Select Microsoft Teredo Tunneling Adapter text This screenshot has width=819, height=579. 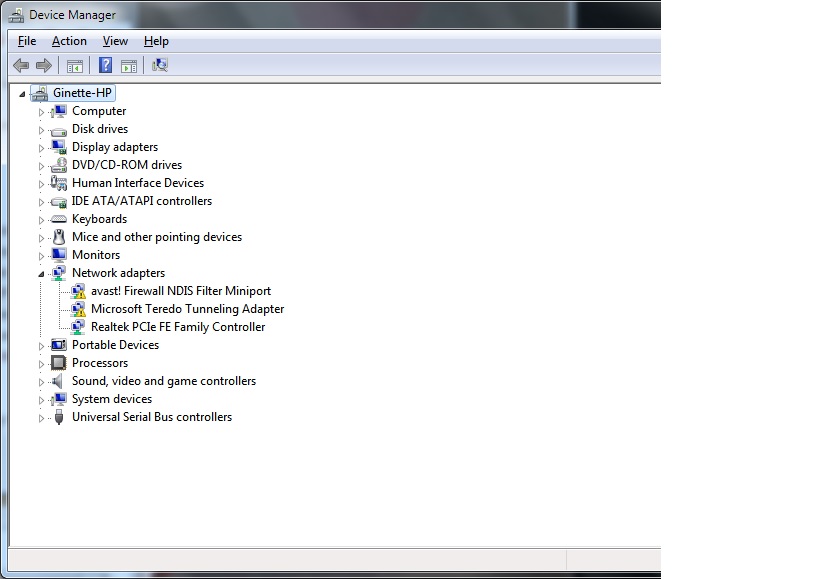[x=188, y=309]
